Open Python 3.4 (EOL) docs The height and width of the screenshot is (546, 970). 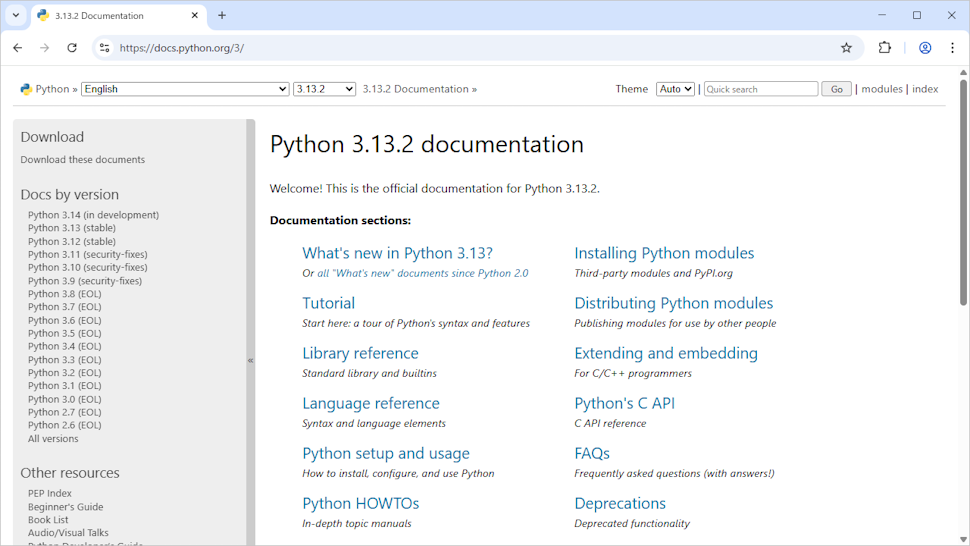[x=64, y=346]
